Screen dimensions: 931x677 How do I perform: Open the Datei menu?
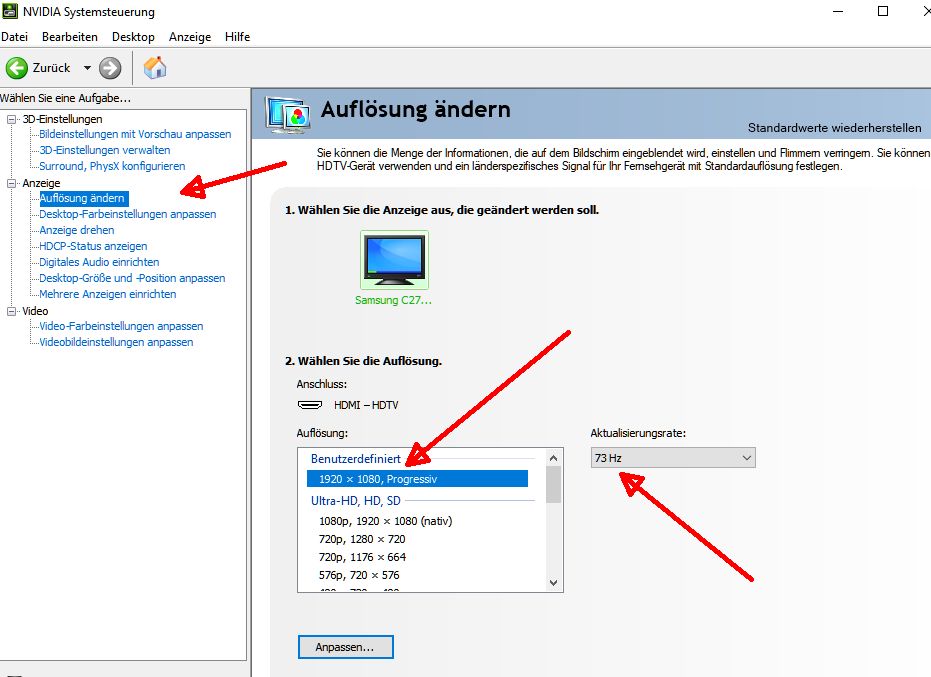coord(15,37)
